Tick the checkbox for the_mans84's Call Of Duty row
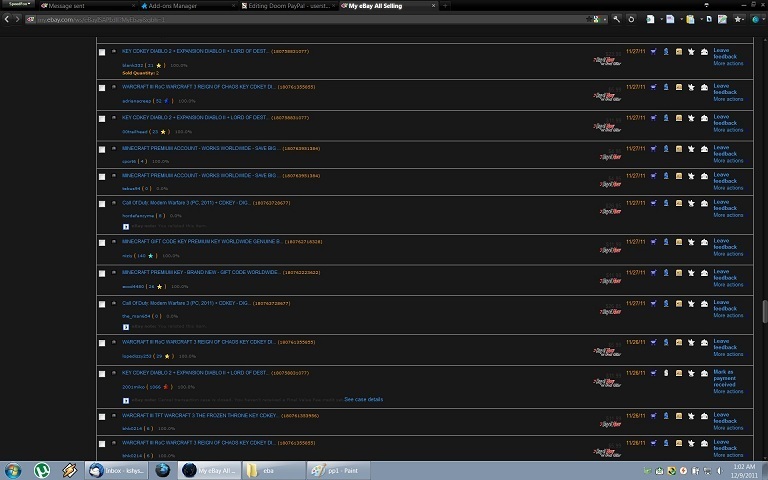 click(102, 305)
